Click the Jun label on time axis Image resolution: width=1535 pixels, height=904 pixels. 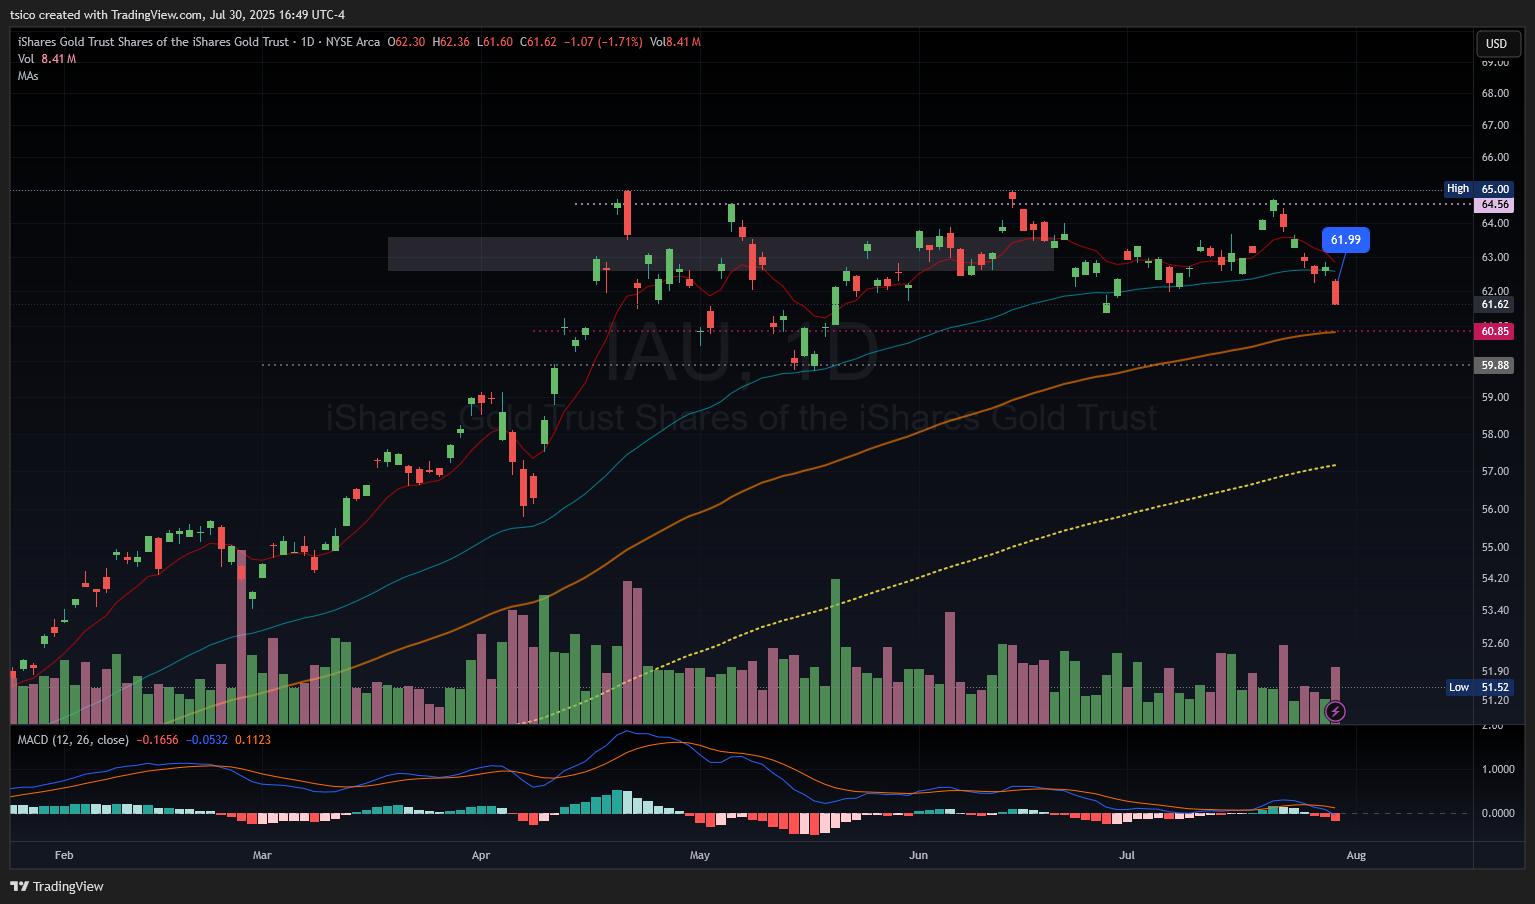click(918, 855)
